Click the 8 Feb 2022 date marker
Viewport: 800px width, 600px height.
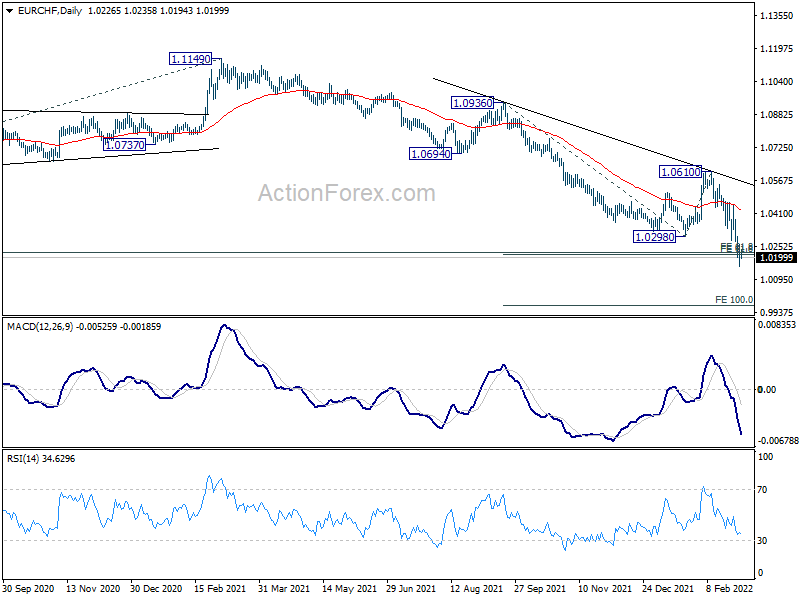730,588
